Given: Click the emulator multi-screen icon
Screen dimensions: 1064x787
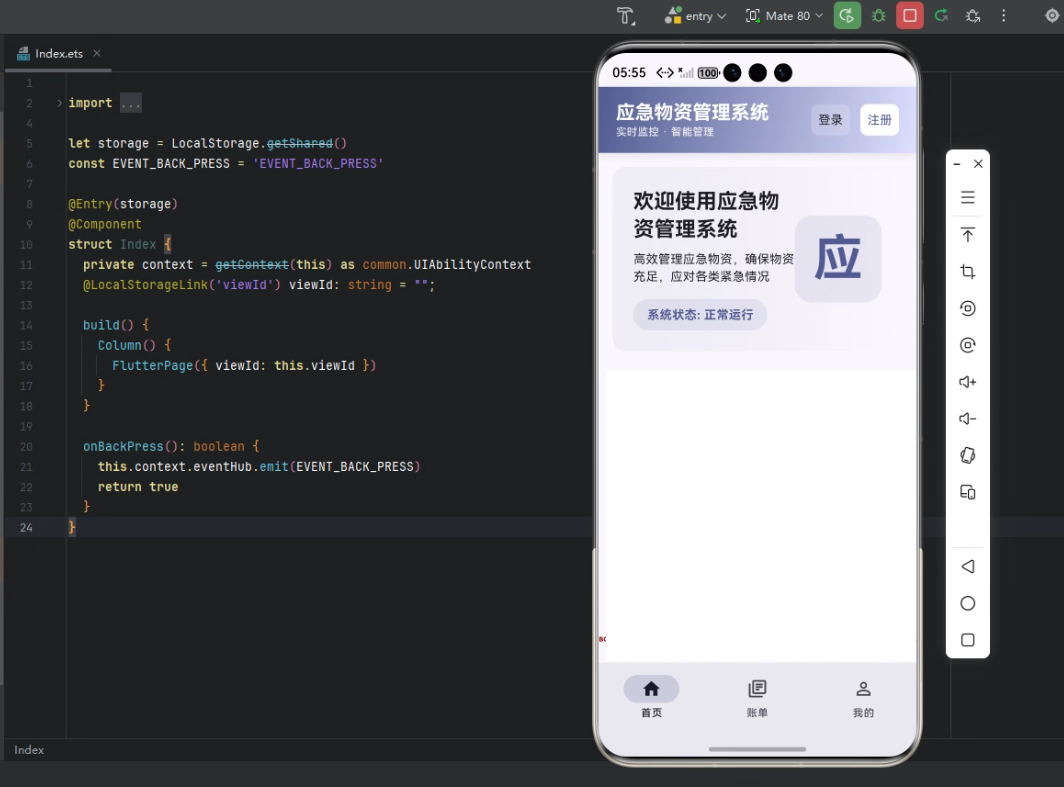Looking at the screenshot, I should click(968, 492).
